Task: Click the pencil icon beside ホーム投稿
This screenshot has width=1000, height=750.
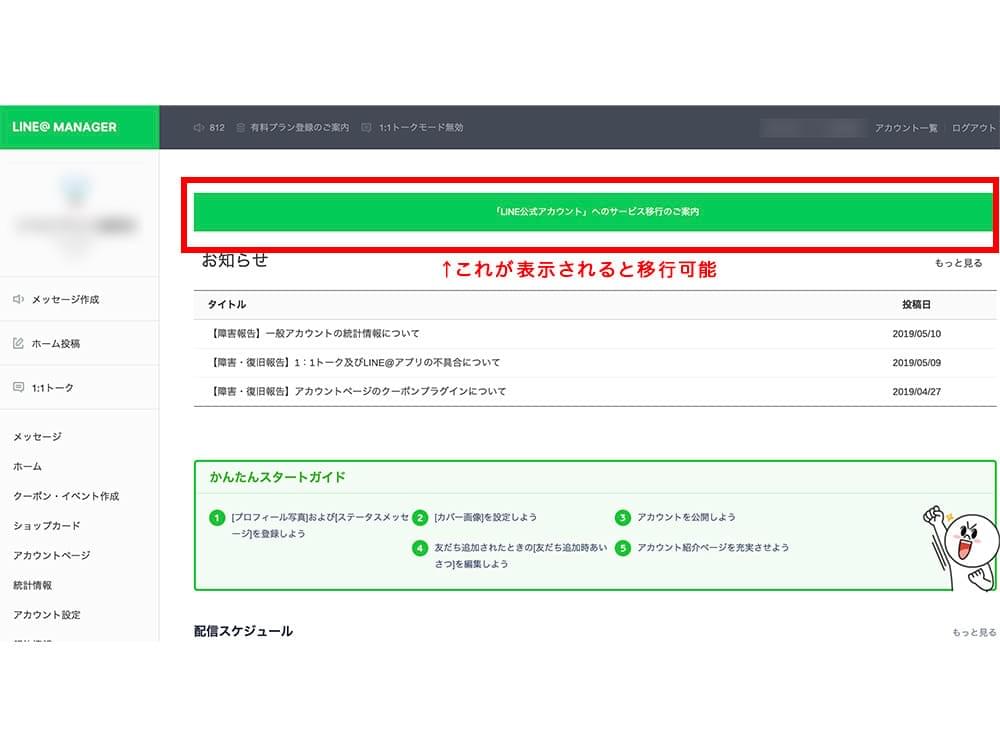Action: tap(18, 343)
